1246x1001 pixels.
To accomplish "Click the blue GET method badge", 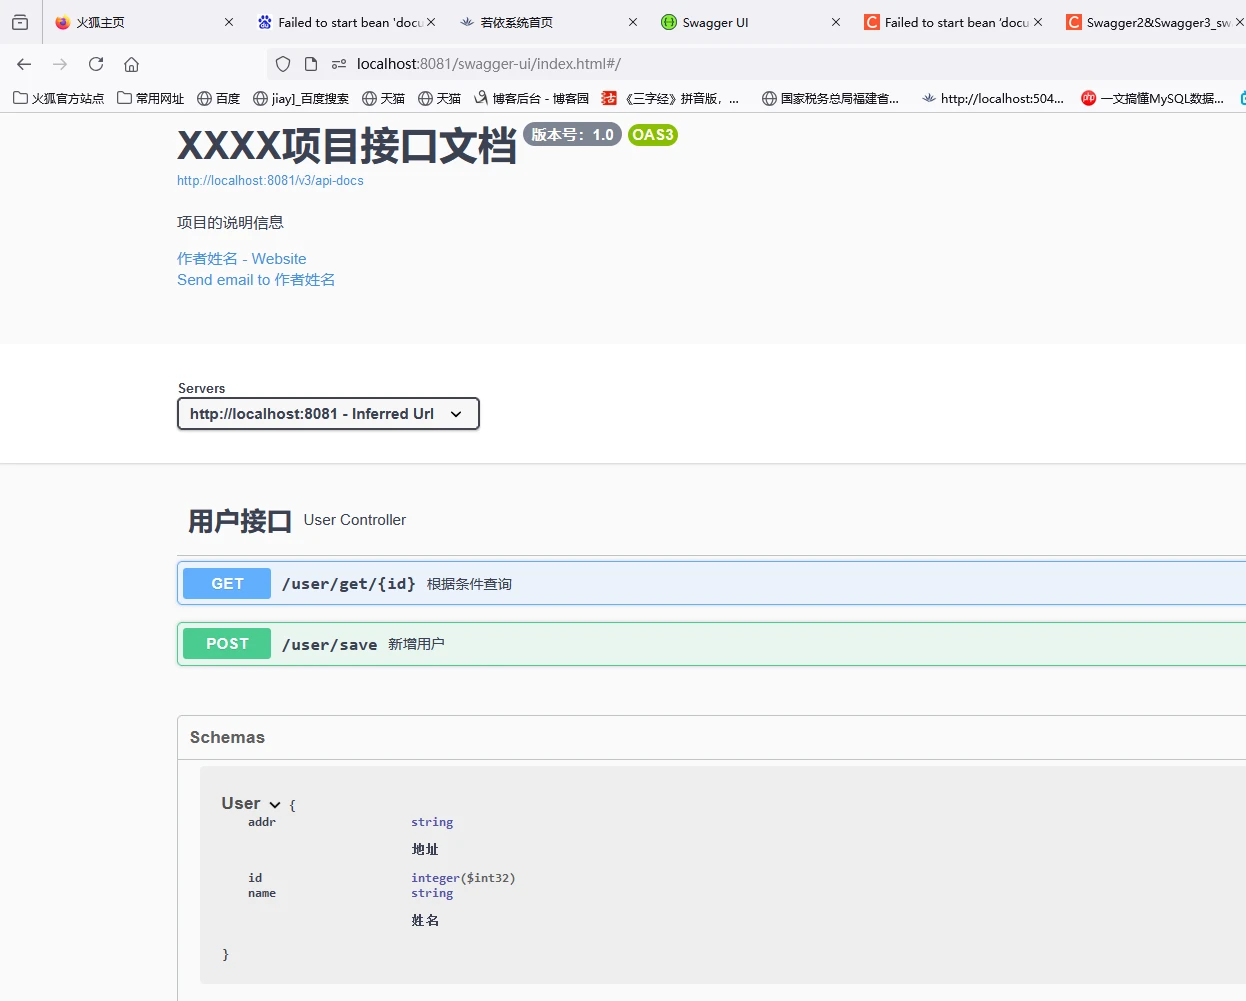I will (227, 583).
